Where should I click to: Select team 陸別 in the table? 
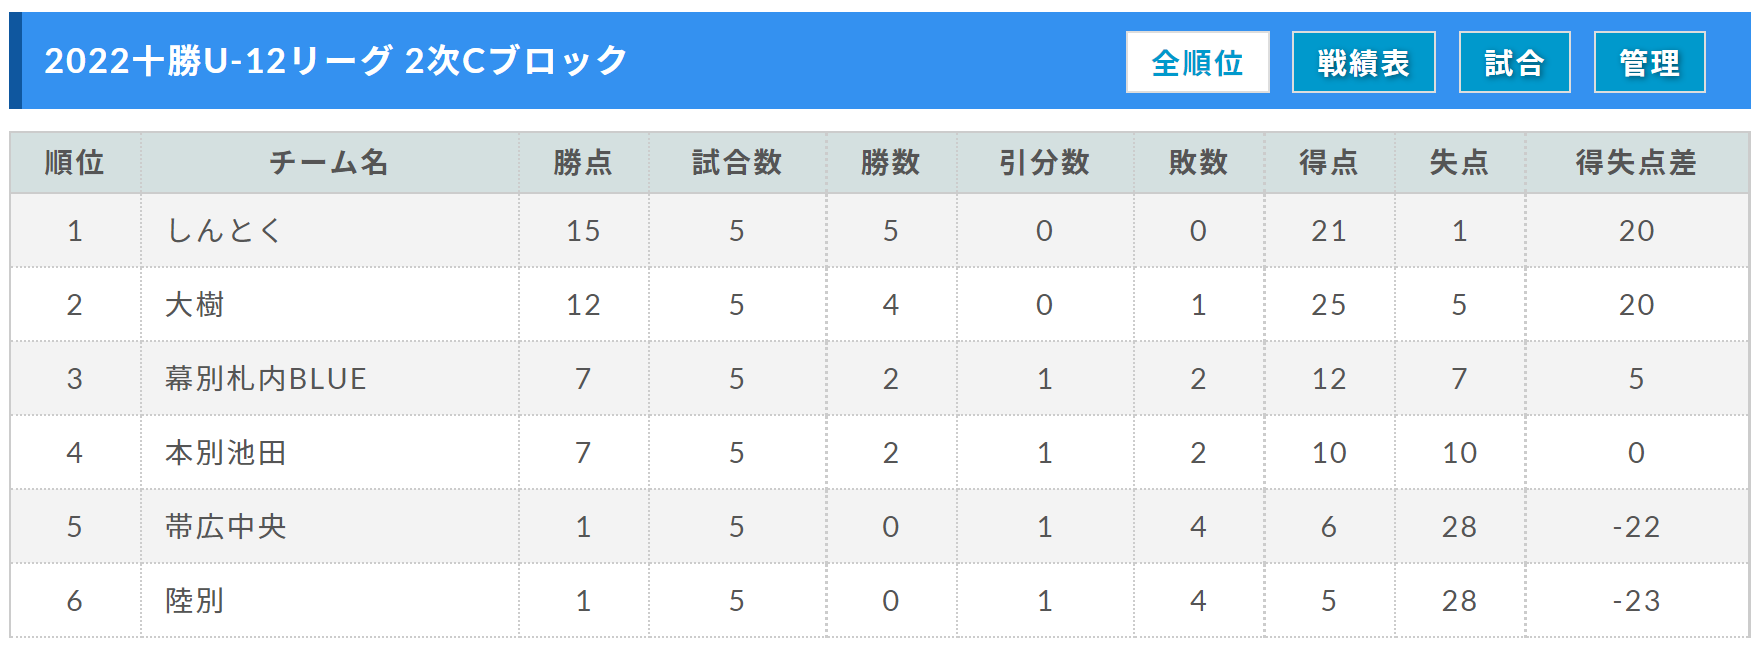(x=194, y=601)
